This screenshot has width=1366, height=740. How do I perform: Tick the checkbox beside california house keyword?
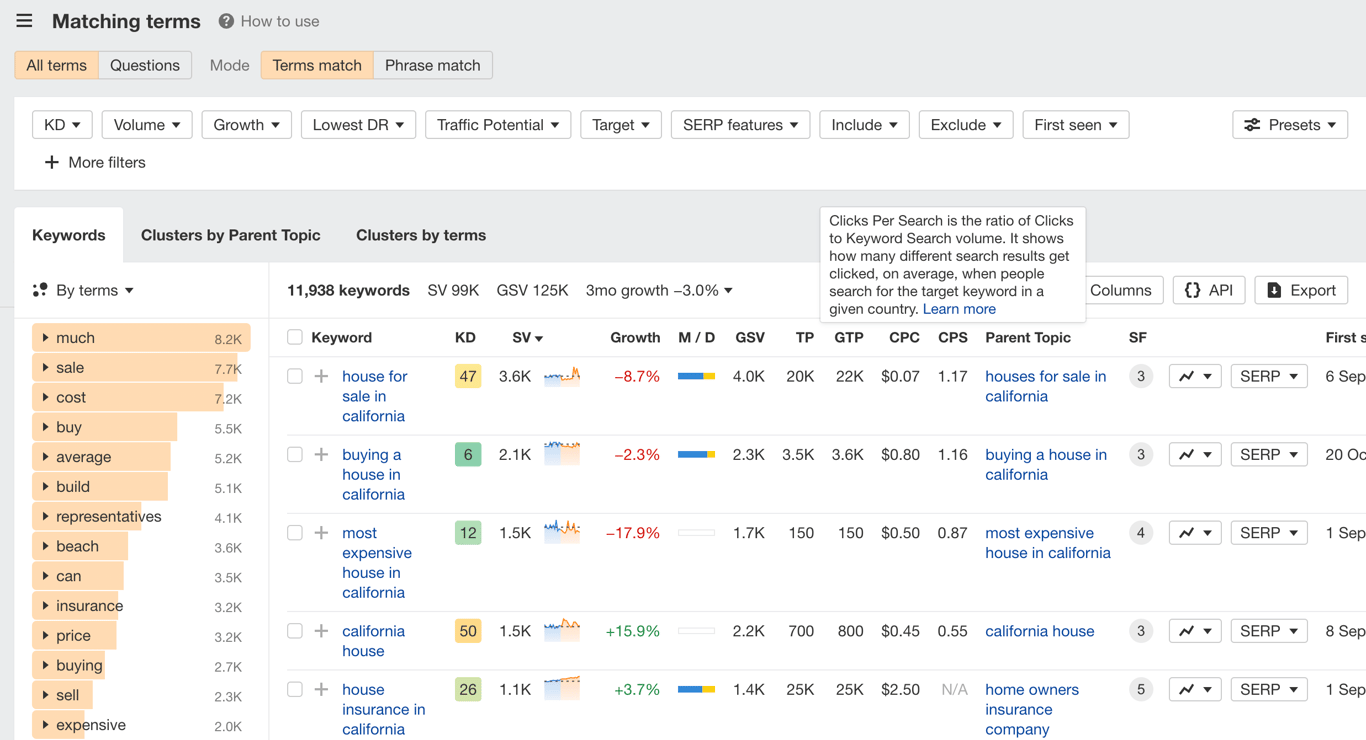(x=295, y=631)
